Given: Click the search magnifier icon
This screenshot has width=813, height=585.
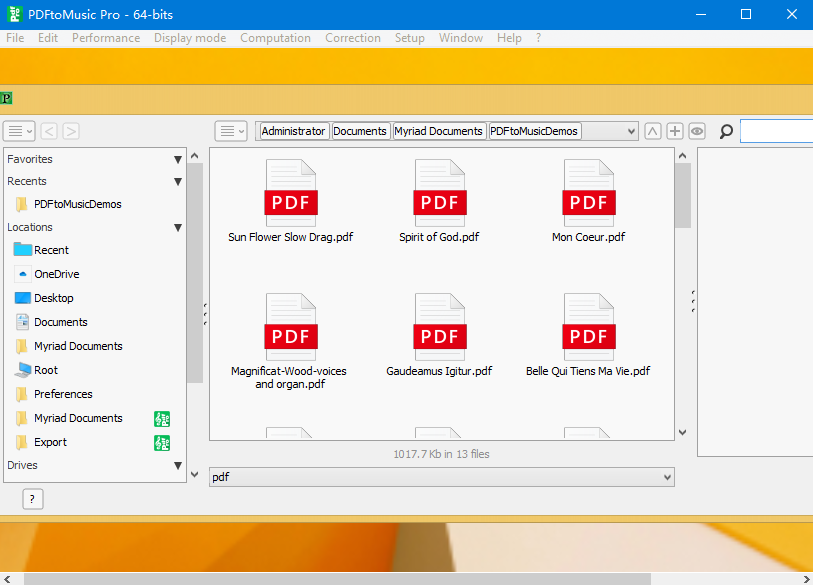Looking at the screenshot, I should 724,131.
